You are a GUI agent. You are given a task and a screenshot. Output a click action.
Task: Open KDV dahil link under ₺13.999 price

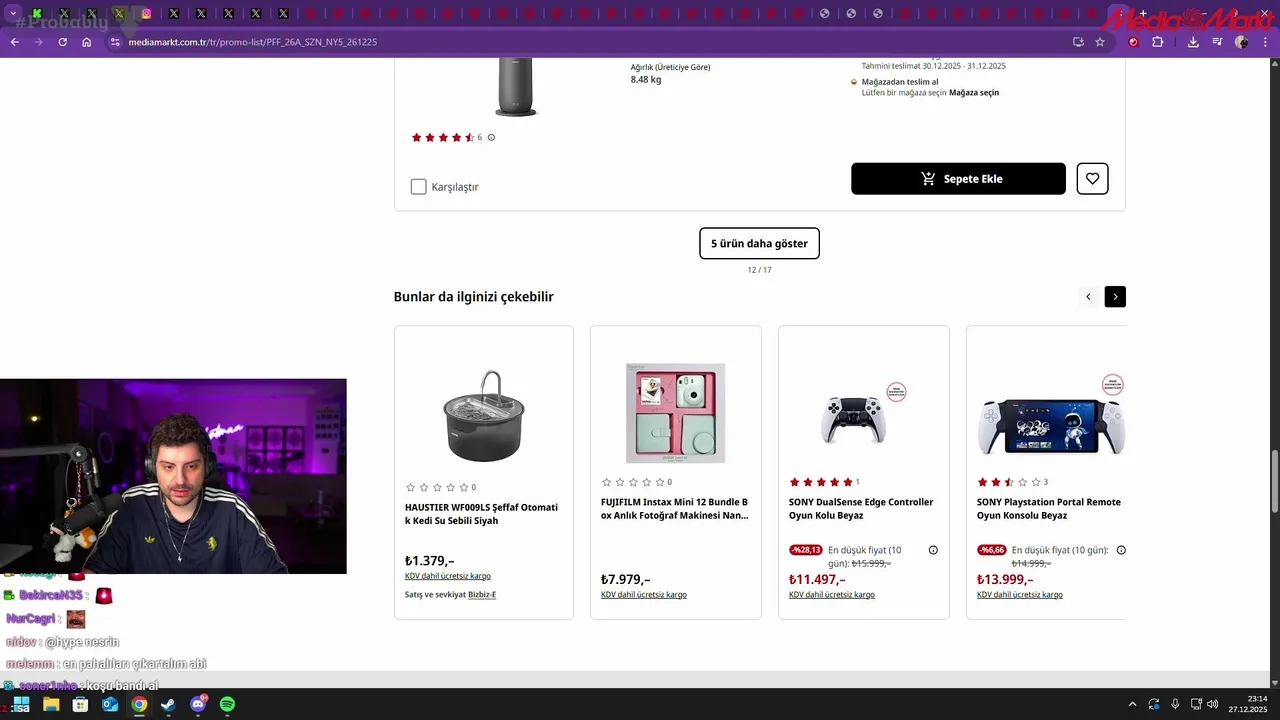coord(1020,595)
